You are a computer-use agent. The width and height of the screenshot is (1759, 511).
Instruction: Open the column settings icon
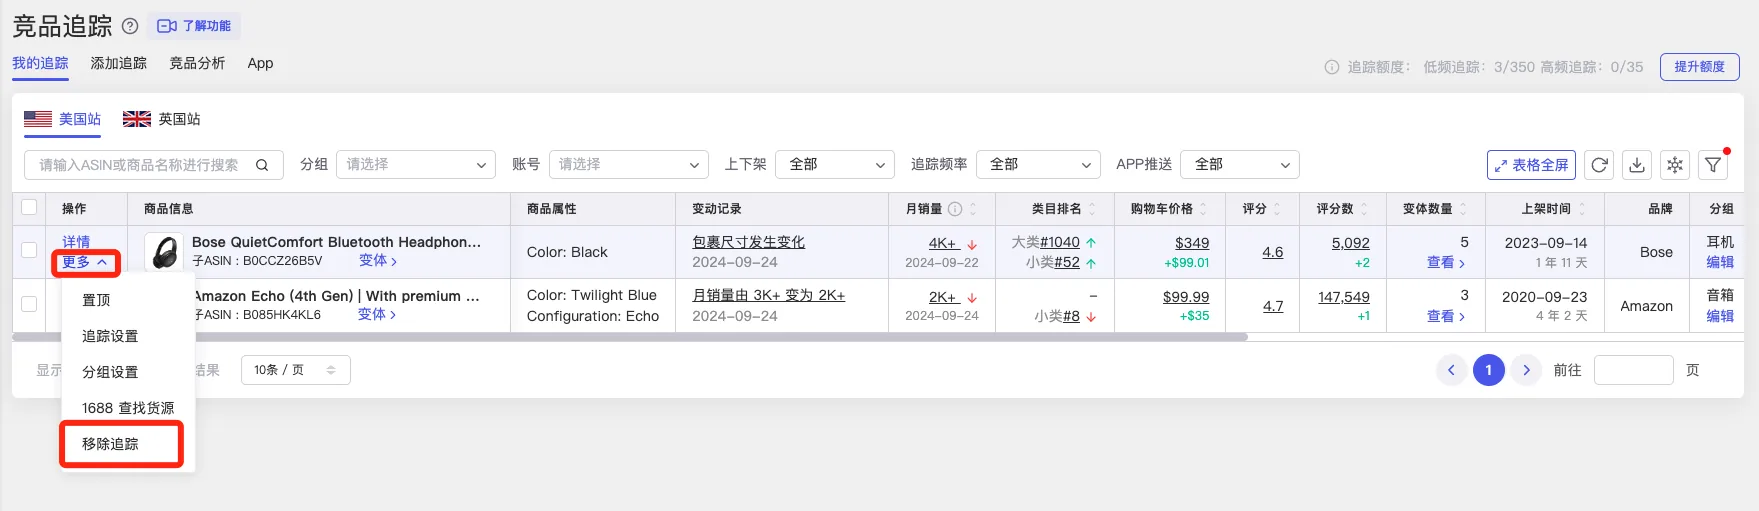click(1675, 165)
